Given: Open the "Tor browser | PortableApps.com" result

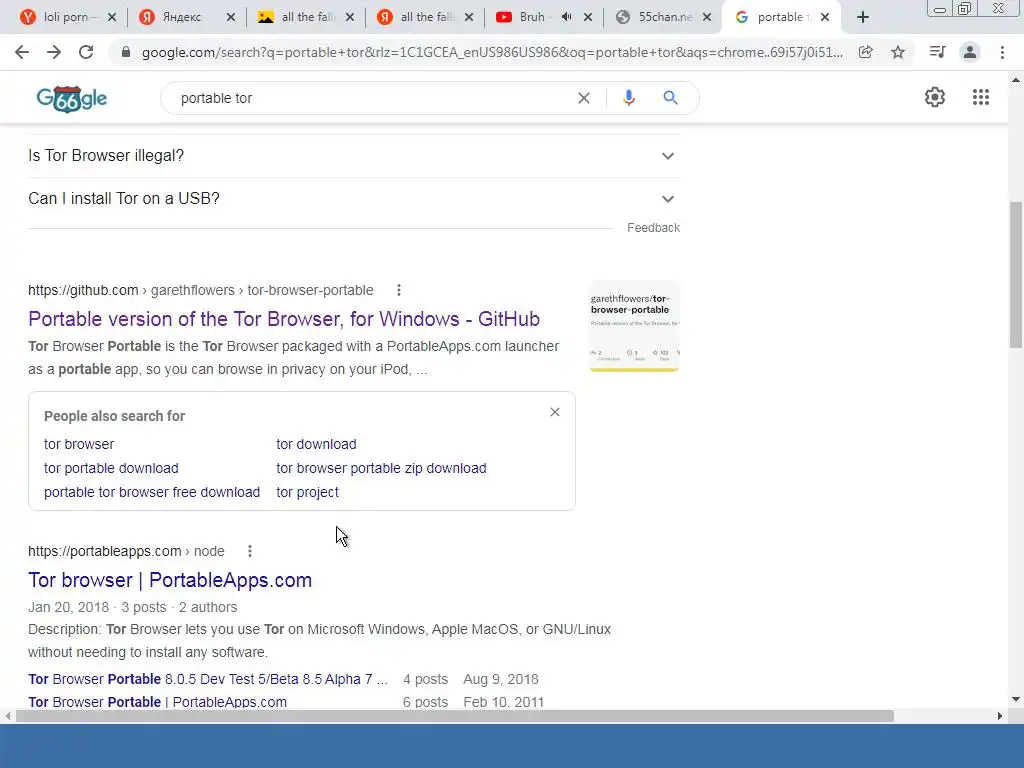Looking at the screenshot, I should pyautogui.click(x=170, y=580).
